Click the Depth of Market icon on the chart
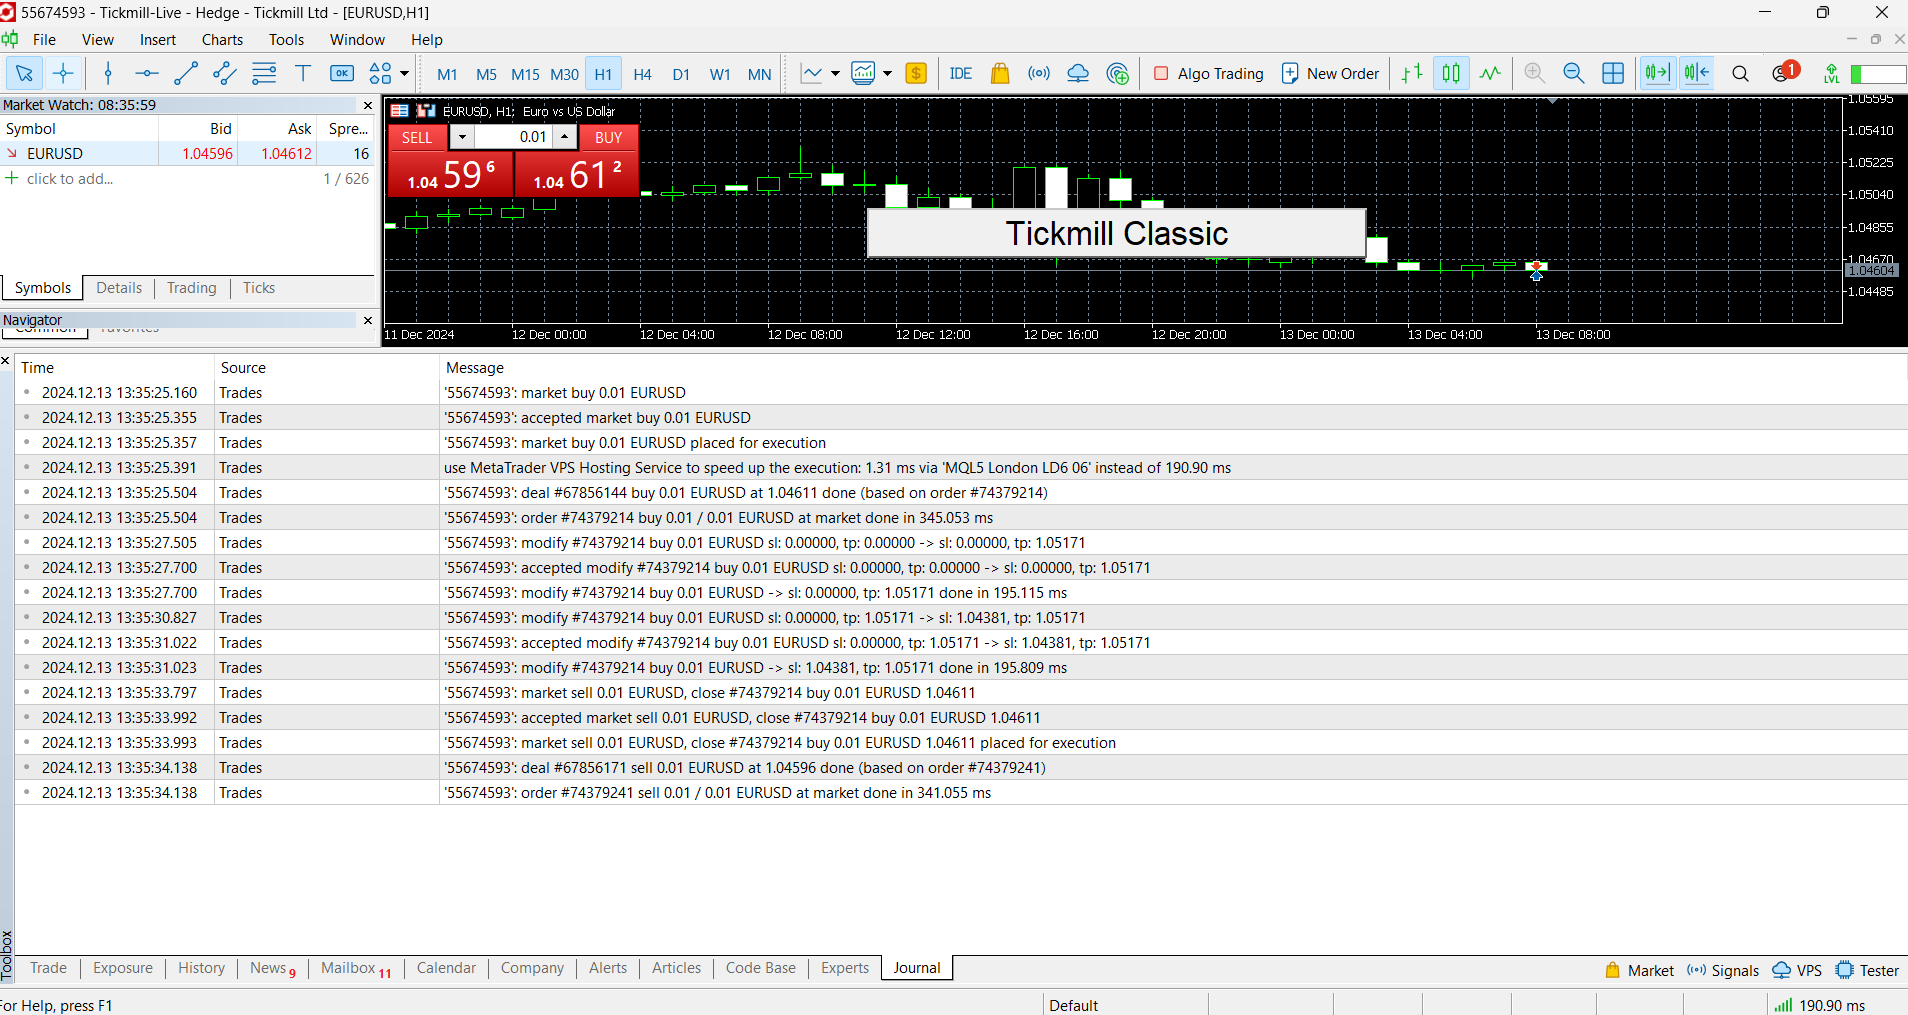Screen dimensions: 1908x1015 point(399,111)
